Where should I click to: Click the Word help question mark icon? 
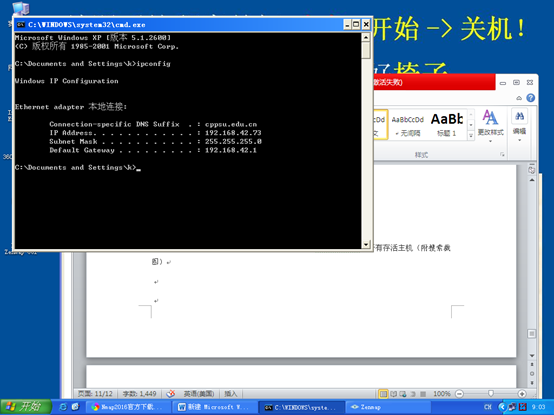[x=530, y=98]
